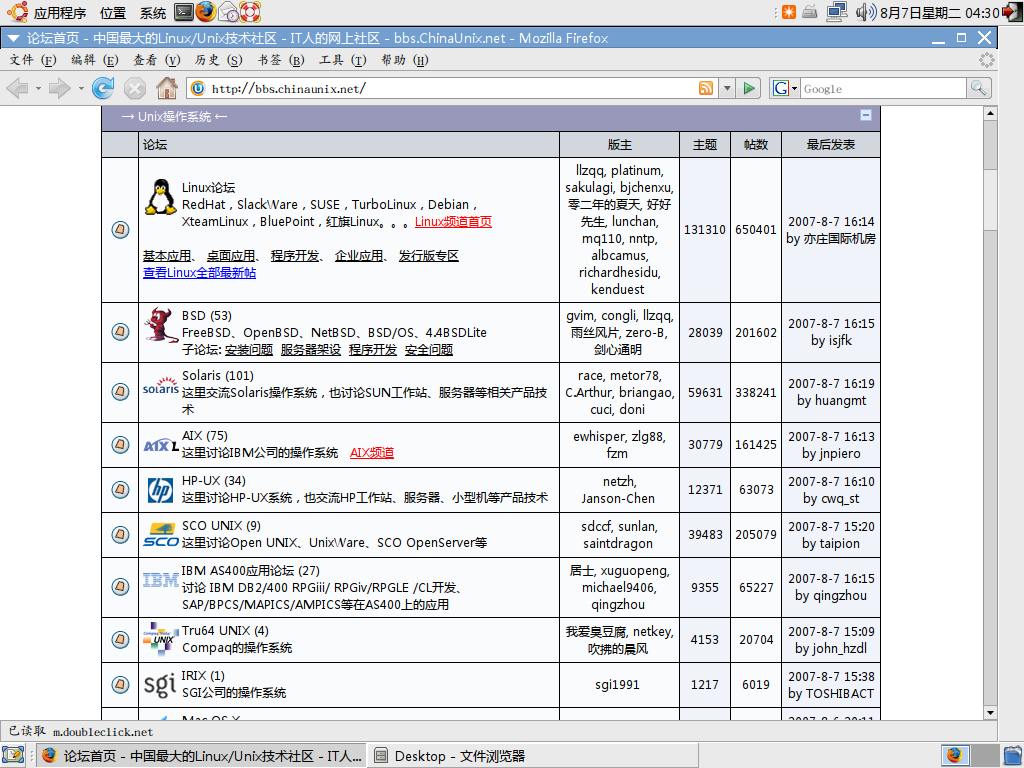Screen dimensions: 1024x768
Task: Collapse the Unix操作系统 section
Action: coord(866,116)
